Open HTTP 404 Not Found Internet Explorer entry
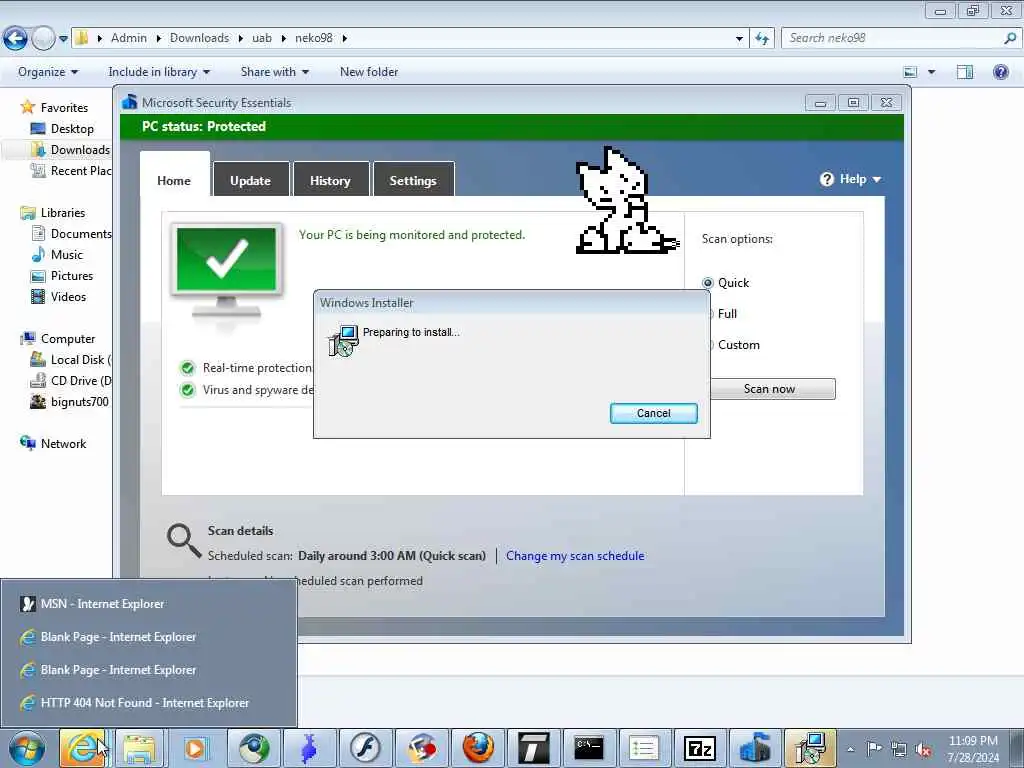This screenshot has width=1024, height=768. [149, 703]
